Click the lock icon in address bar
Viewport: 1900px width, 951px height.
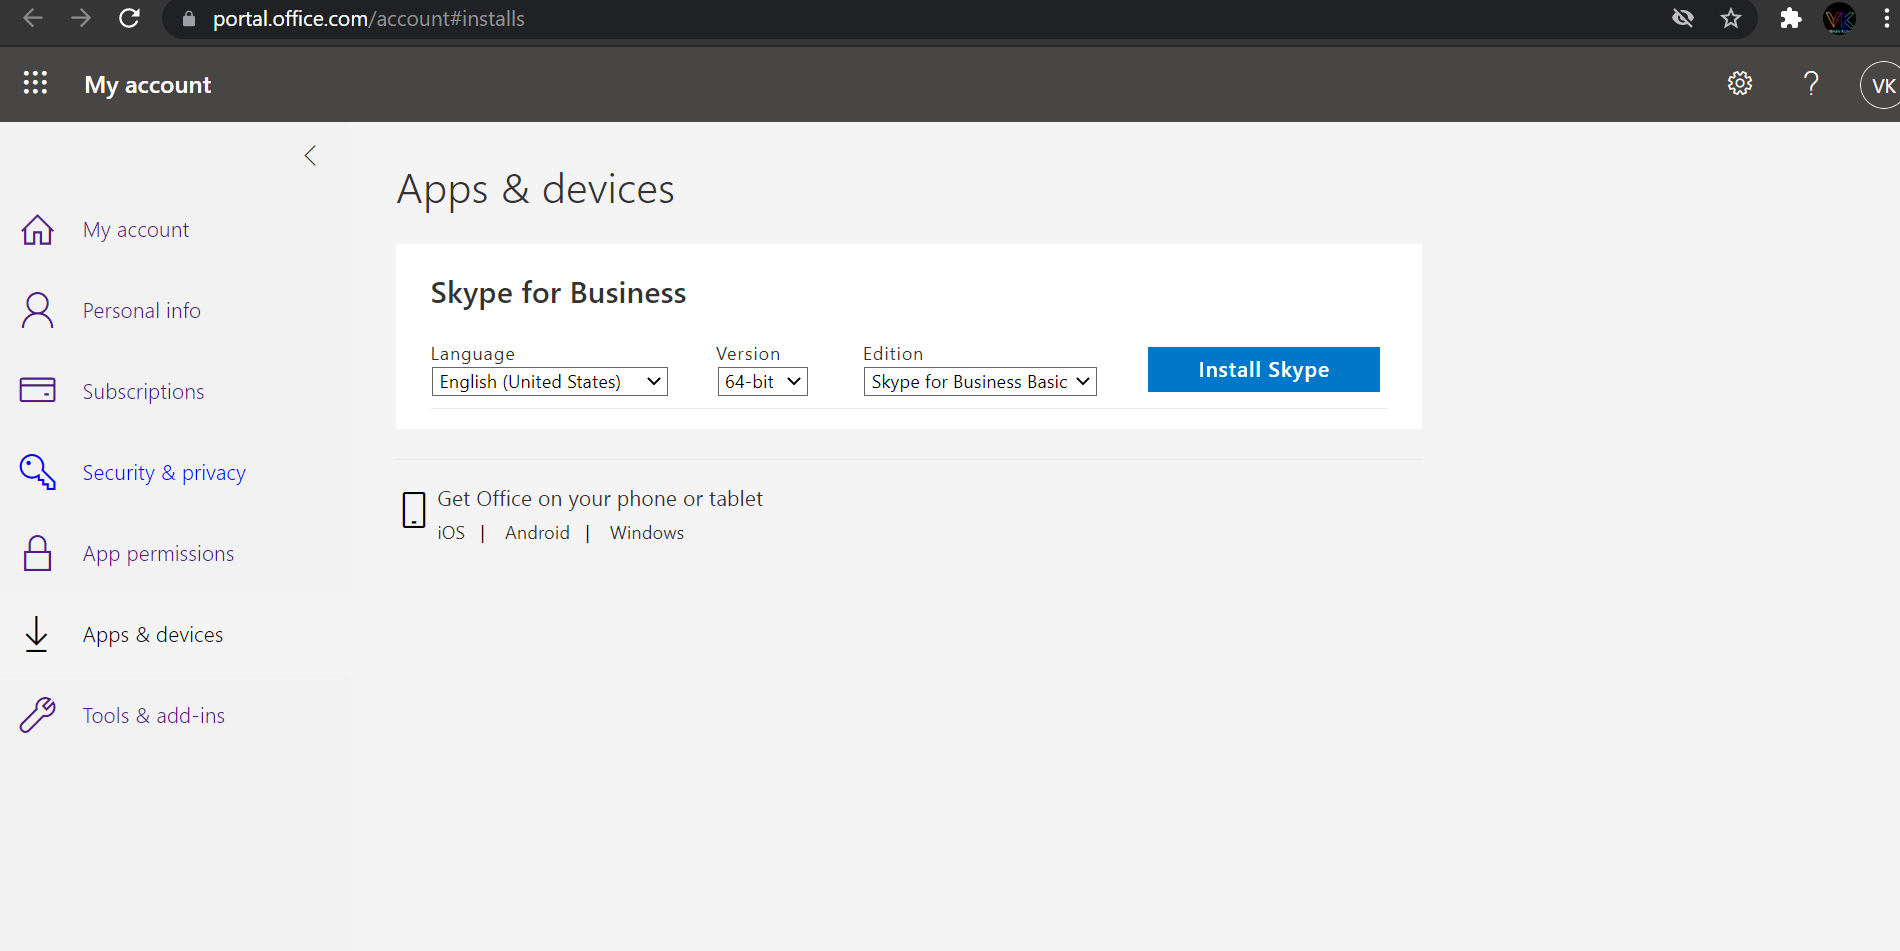click(x=189, y=19)
